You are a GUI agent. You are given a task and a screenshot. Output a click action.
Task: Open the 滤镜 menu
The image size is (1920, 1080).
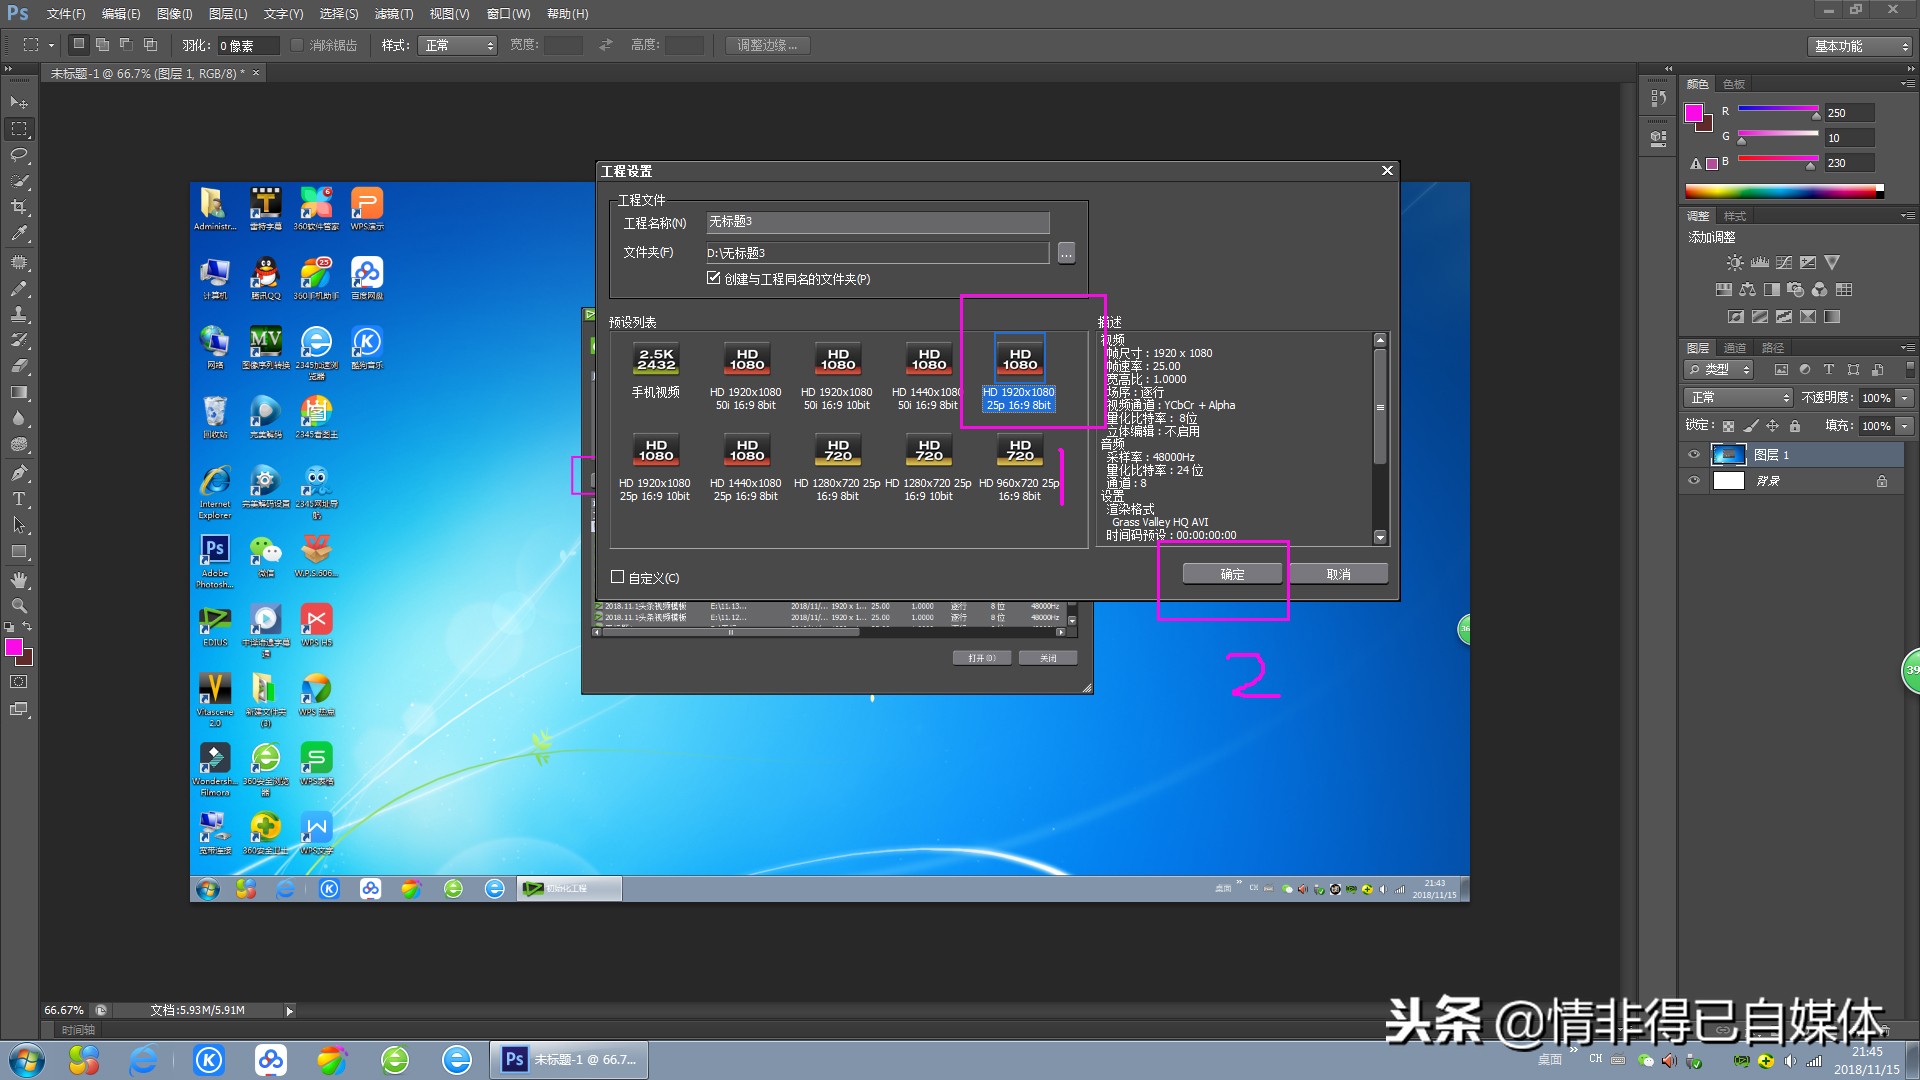click(393, 13)
